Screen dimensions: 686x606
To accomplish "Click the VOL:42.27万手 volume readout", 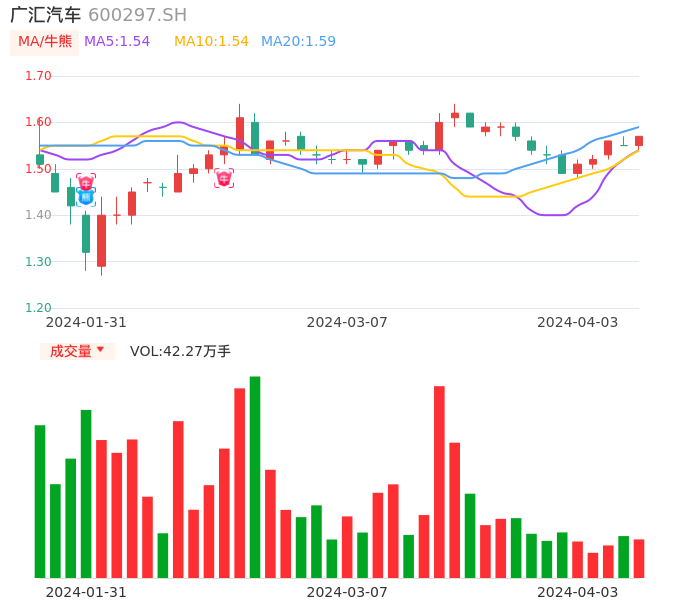I will (180, 351).
